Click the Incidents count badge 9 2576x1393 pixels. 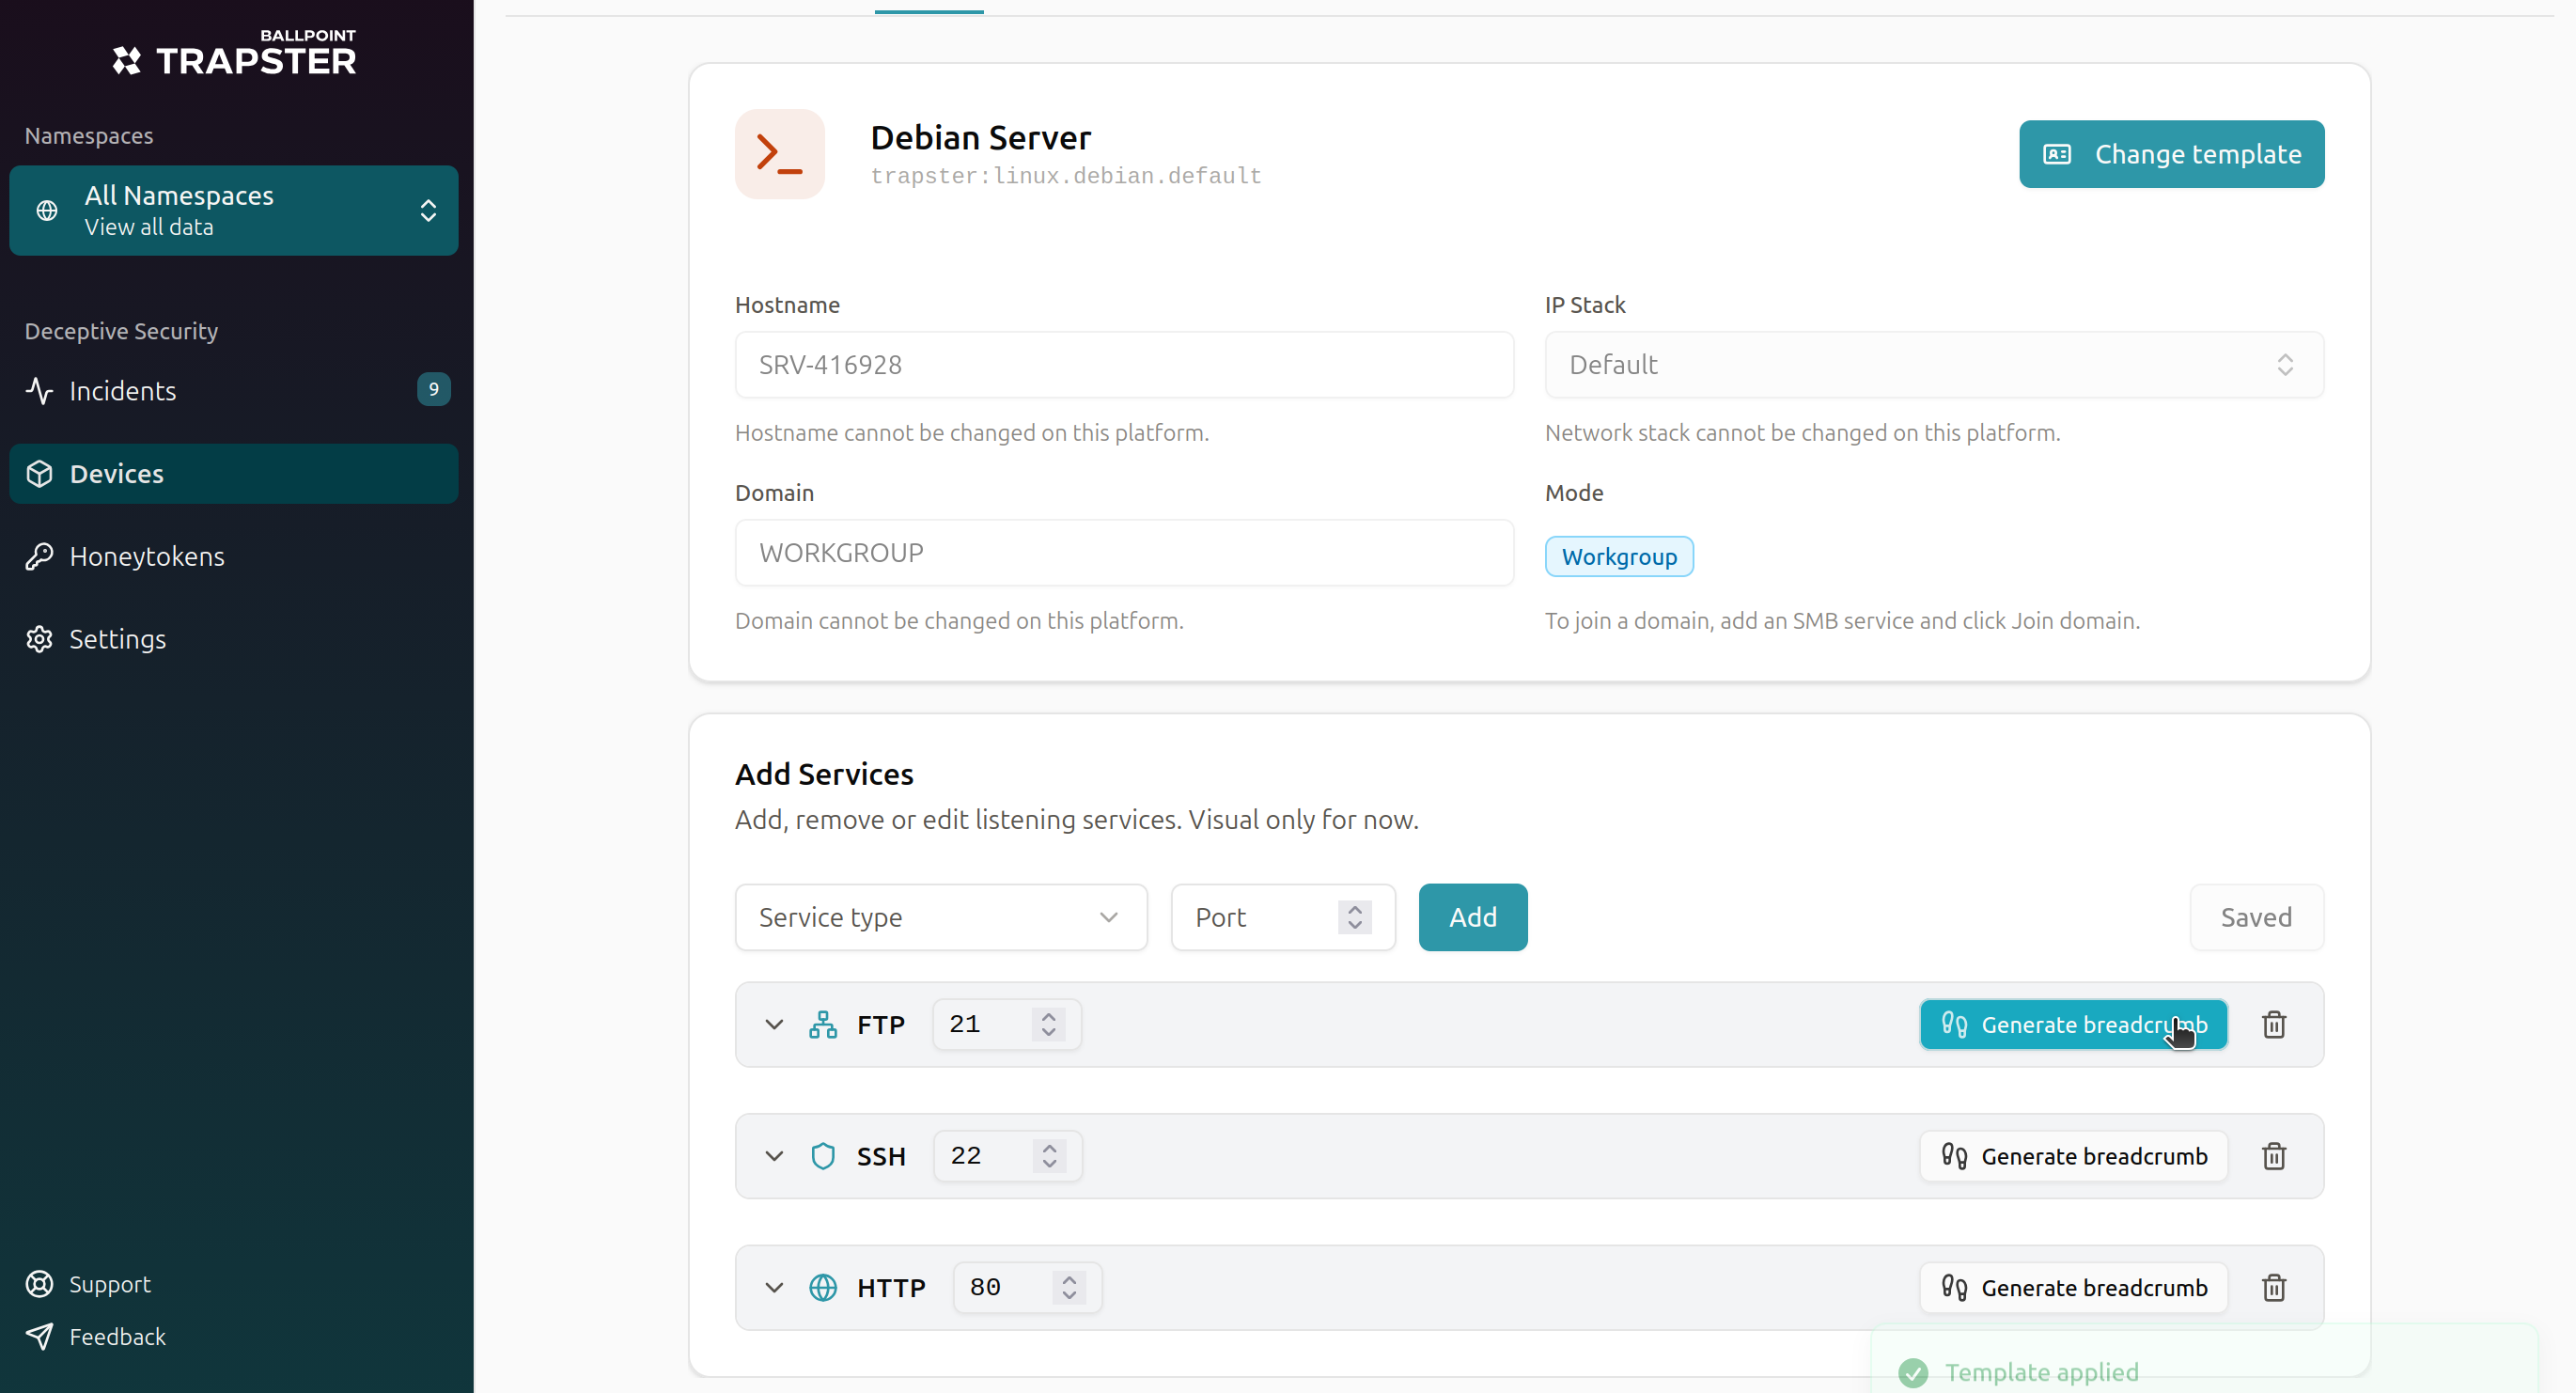click(x=433, y=389)
